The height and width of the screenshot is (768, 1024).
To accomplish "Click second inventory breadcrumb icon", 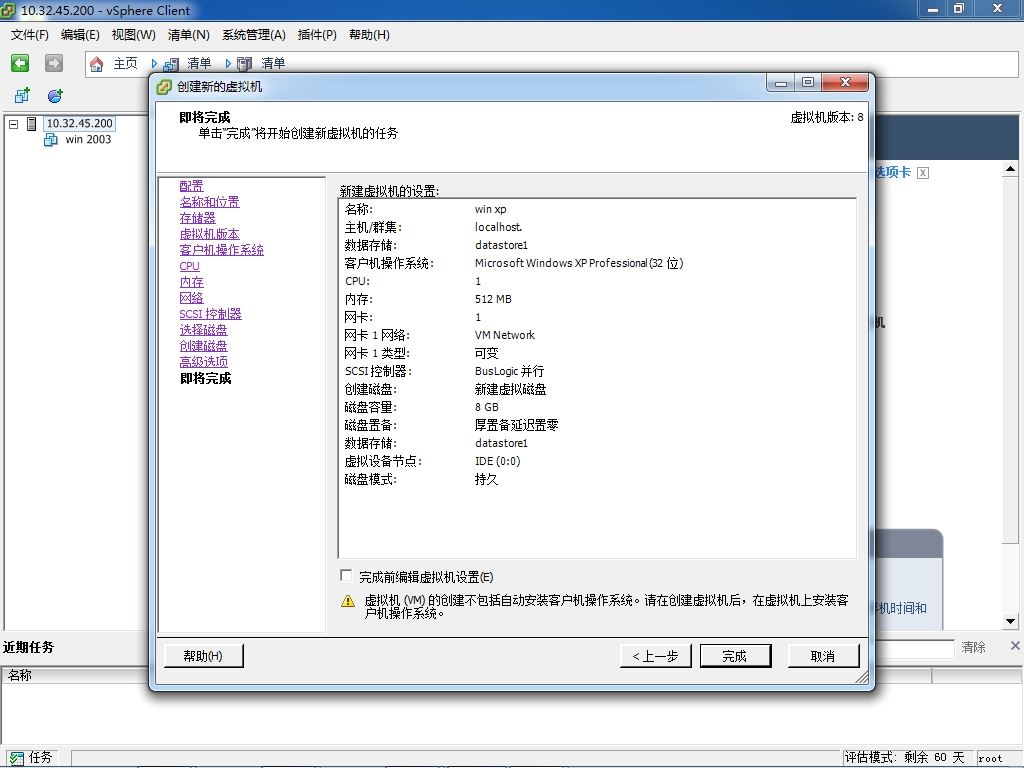I will pyautogui.click(x=244, y=63).
